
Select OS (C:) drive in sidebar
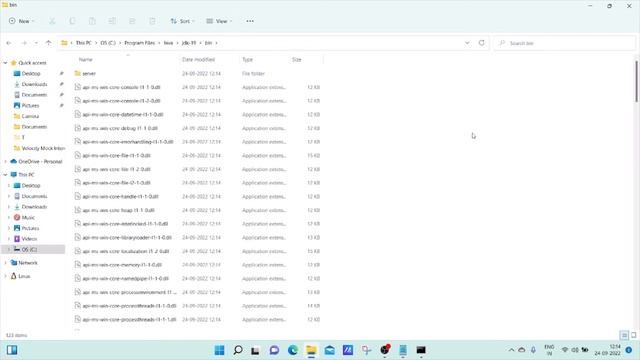click(x=29, y=249)
